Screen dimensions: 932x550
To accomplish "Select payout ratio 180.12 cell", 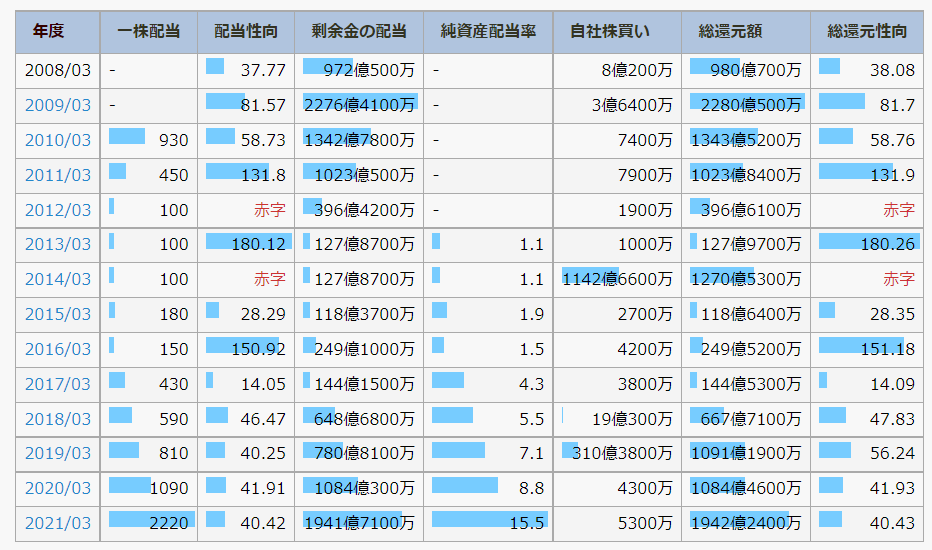I will (245, 244).
